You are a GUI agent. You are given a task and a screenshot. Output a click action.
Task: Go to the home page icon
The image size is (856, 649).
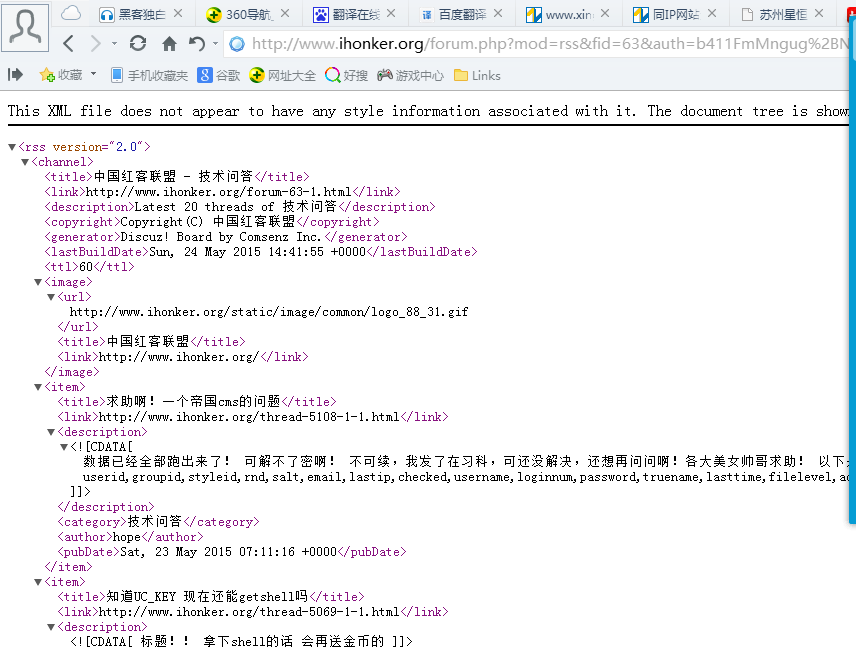pos(169,43)
